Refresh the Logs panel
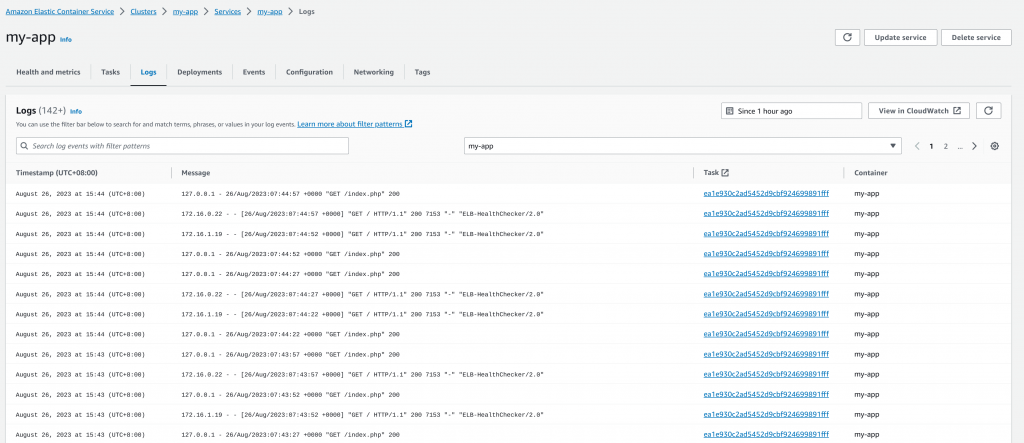 (x=989, y=111)
